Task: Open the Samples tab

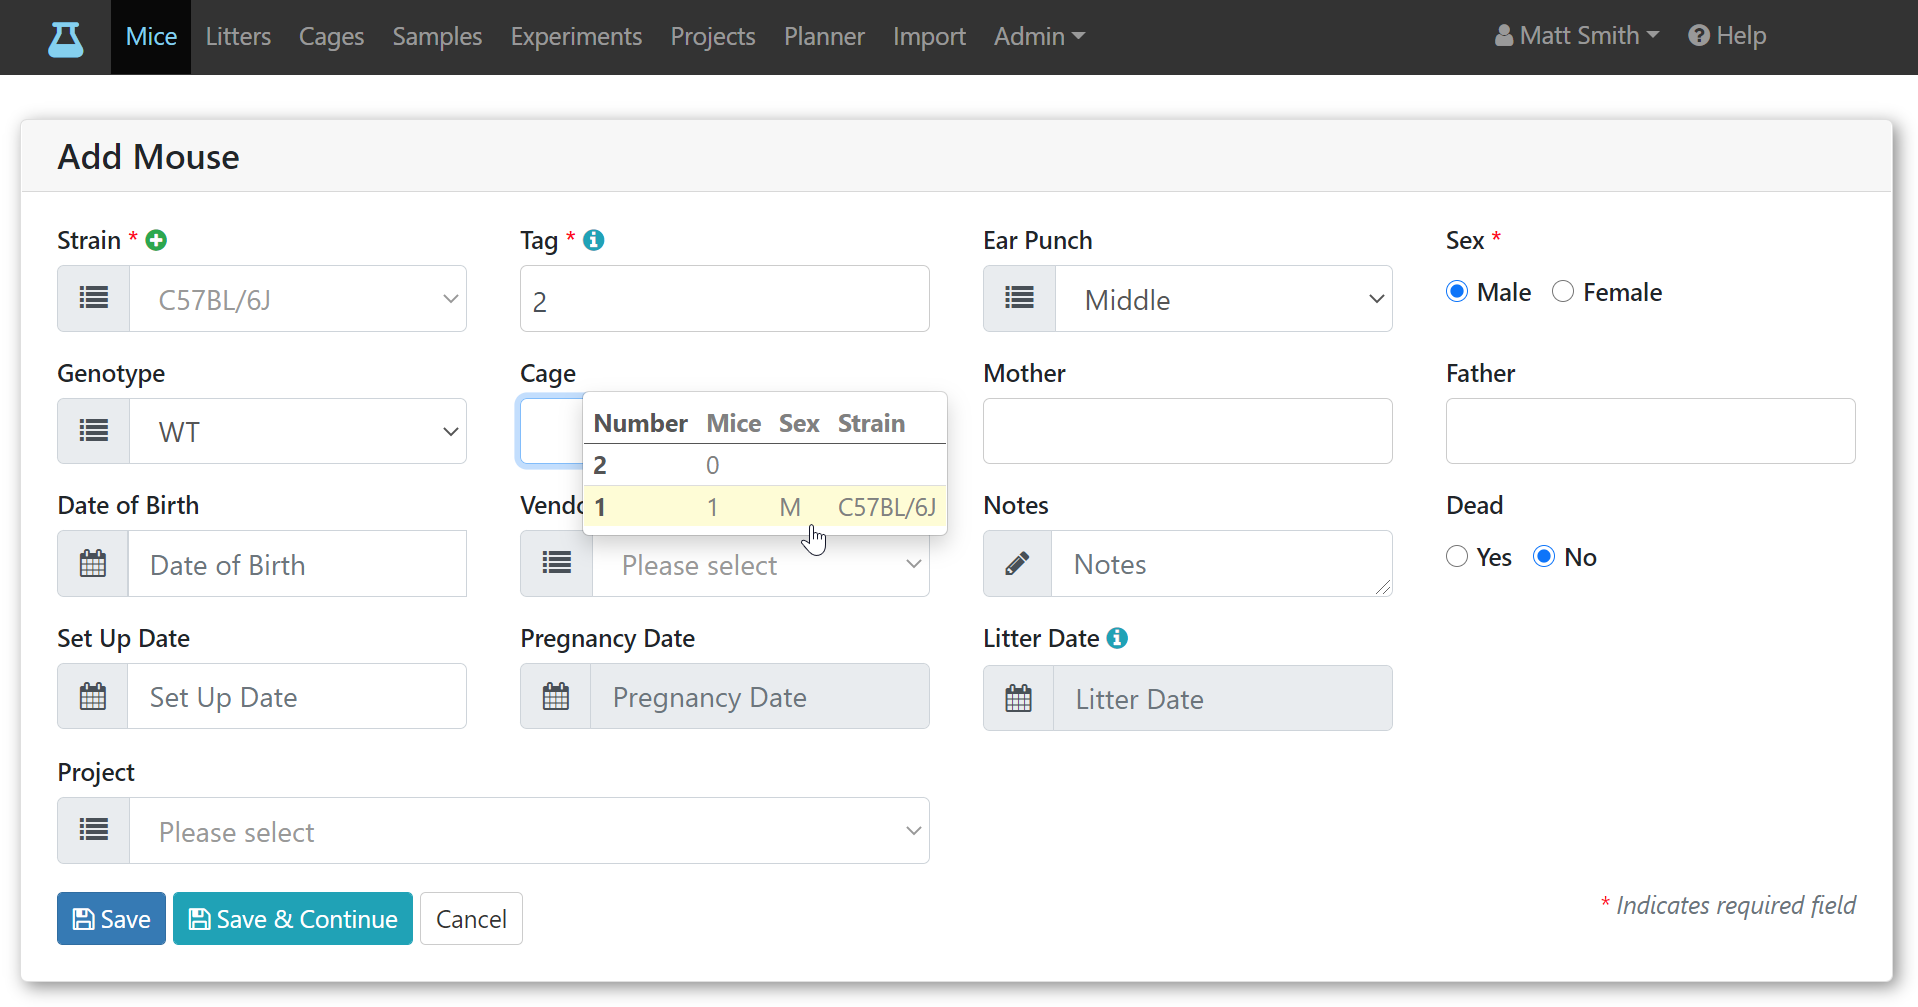Action: (x=437, y=37)
